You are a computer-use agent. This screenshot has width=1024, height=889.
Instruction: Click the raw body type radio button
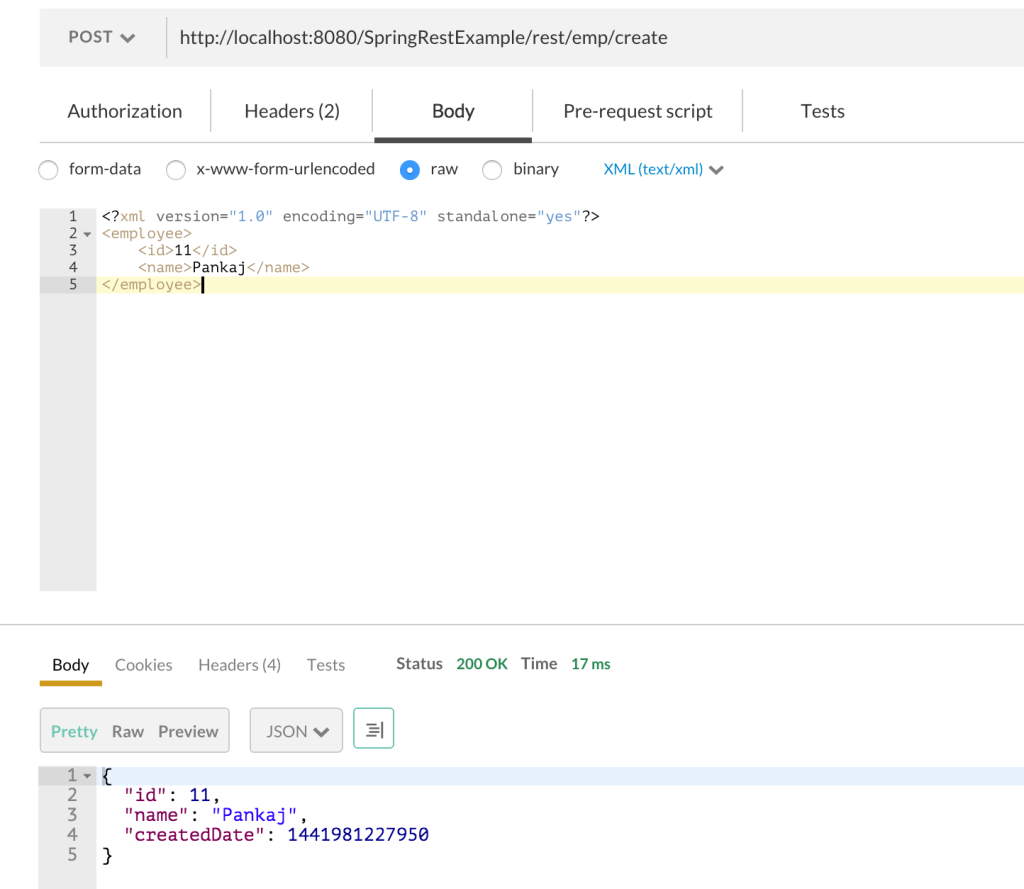pyautogui.click(x=410, y=170)
